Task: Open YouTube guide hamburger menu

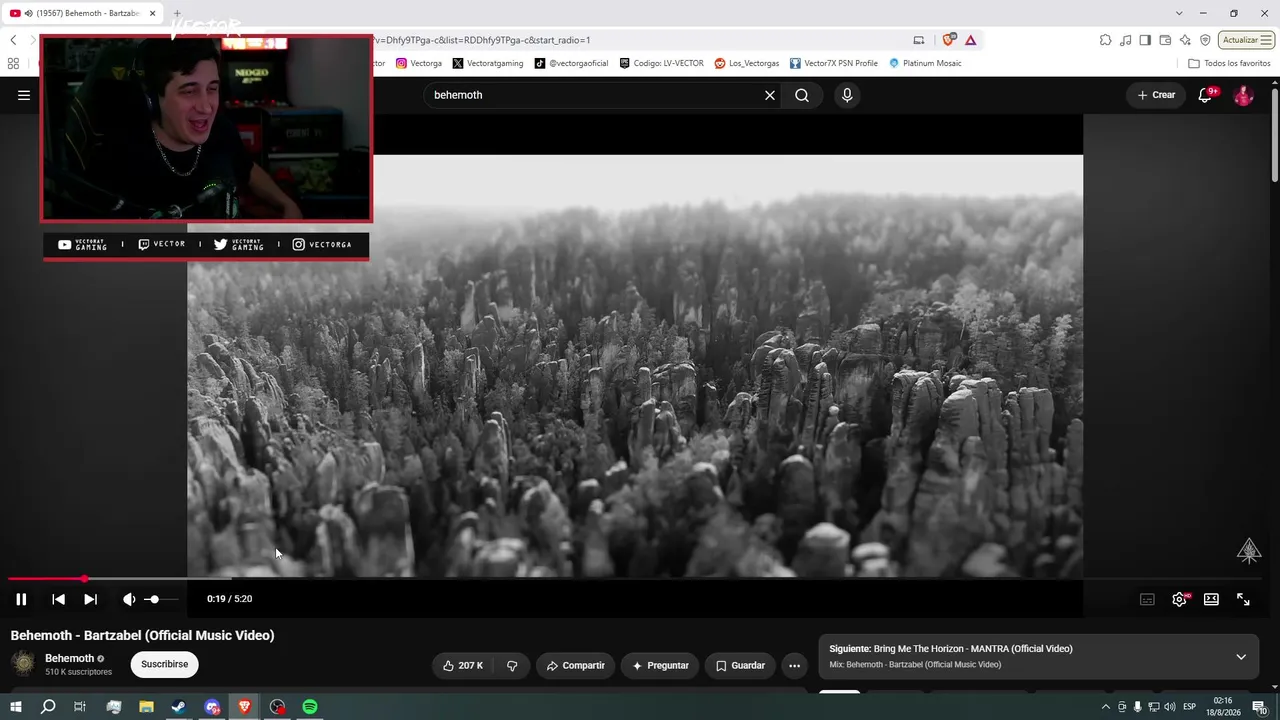Action: [24, 95]
